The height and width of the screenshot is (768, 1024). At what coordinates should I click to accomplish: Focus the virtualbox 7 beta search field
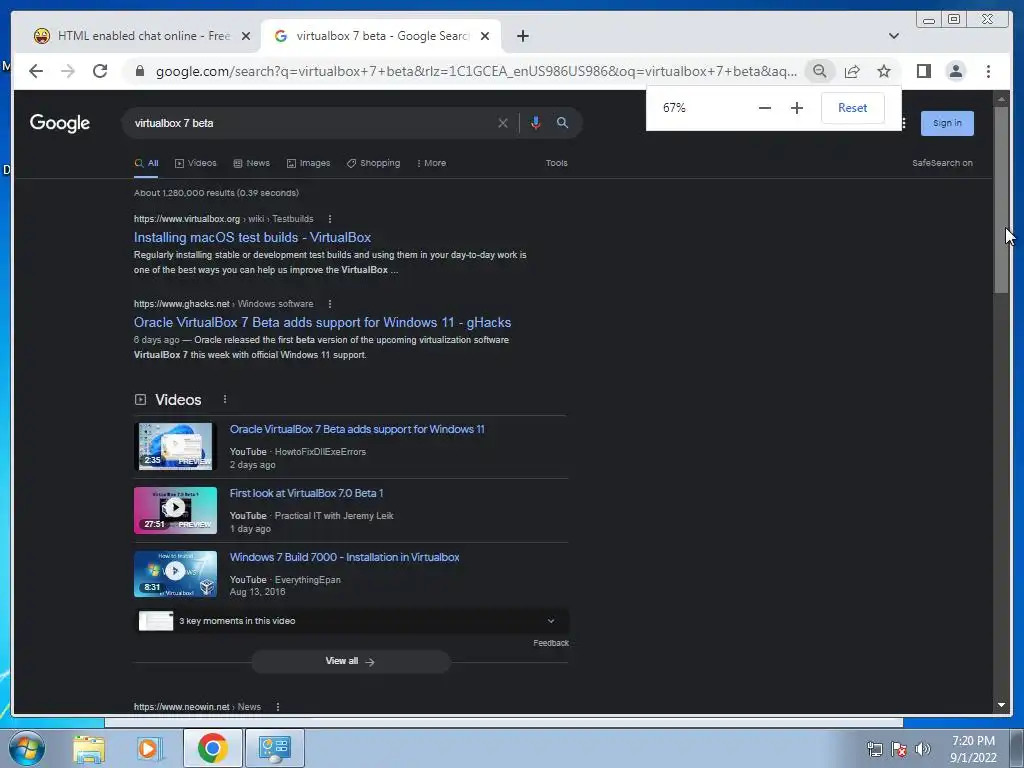pyautogui.click(x=310, y=123)
